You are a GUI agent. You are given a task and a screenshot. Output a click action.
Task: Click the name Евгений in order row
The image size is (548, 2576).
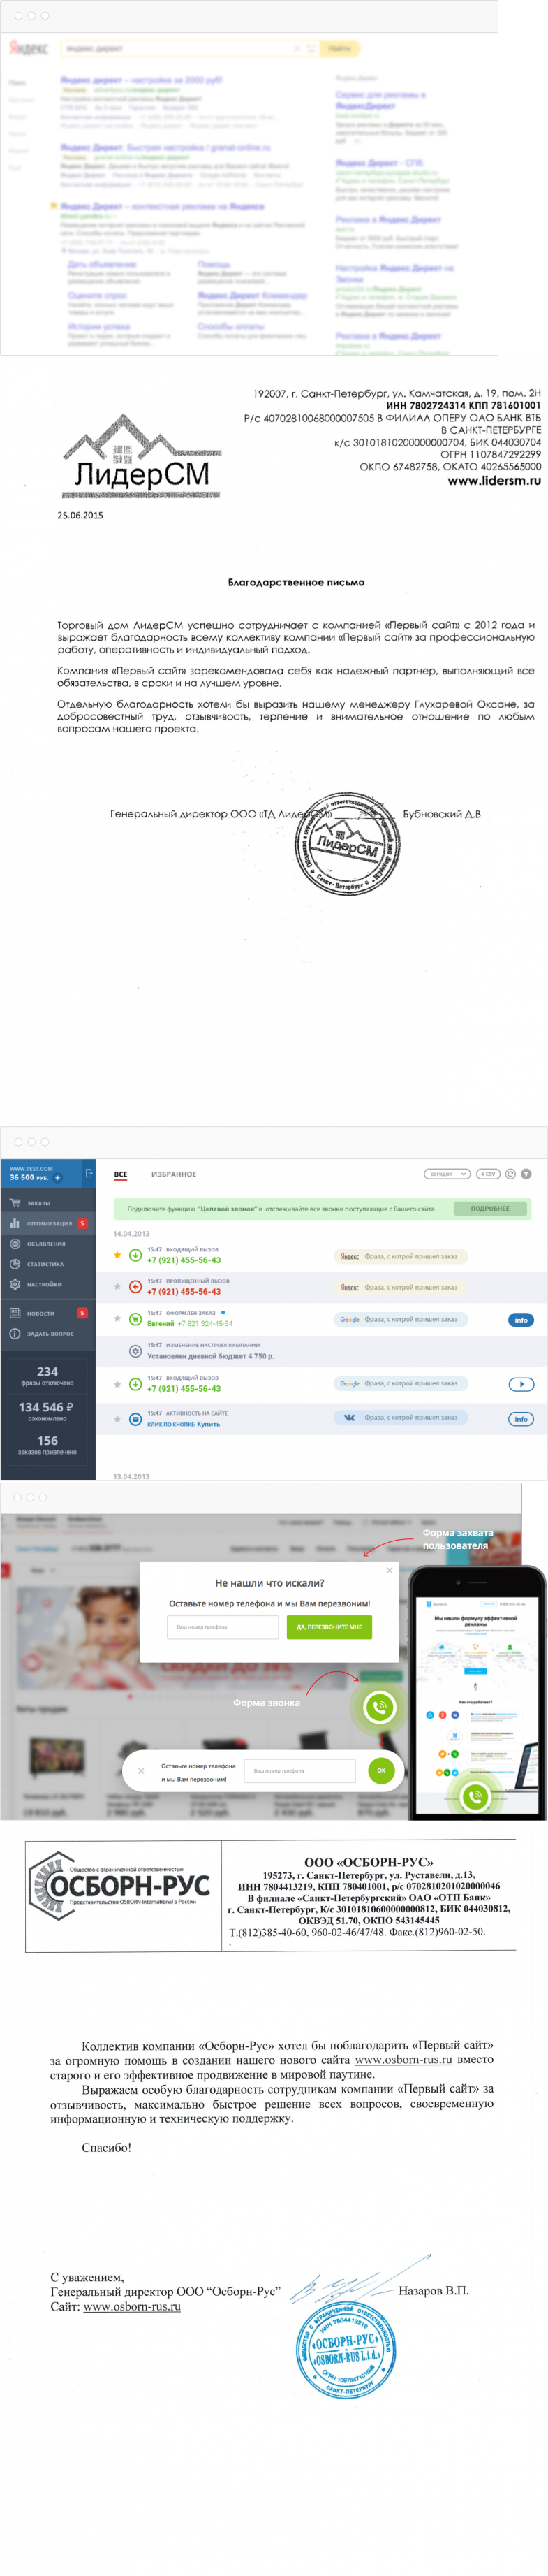coord(160,1323)
